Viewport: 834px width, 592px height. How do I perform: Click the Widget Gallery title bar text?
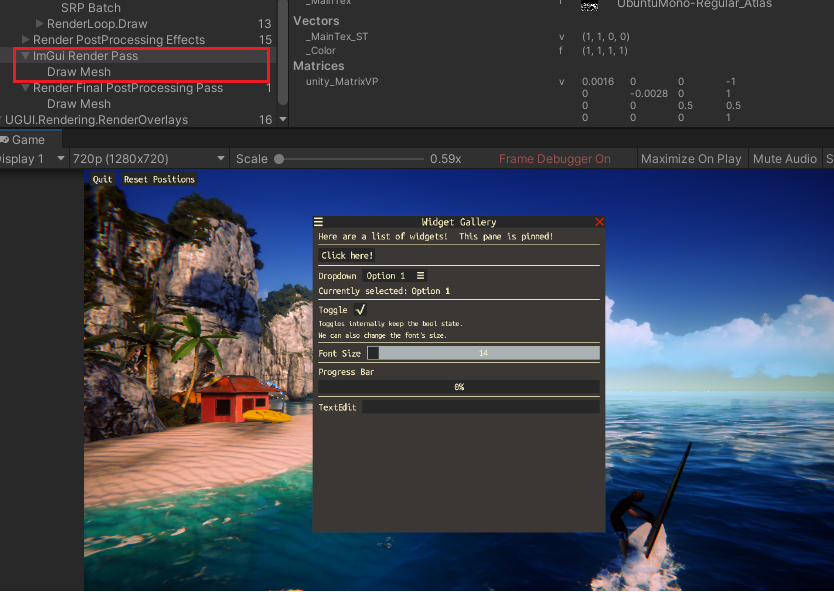point(458,222)
